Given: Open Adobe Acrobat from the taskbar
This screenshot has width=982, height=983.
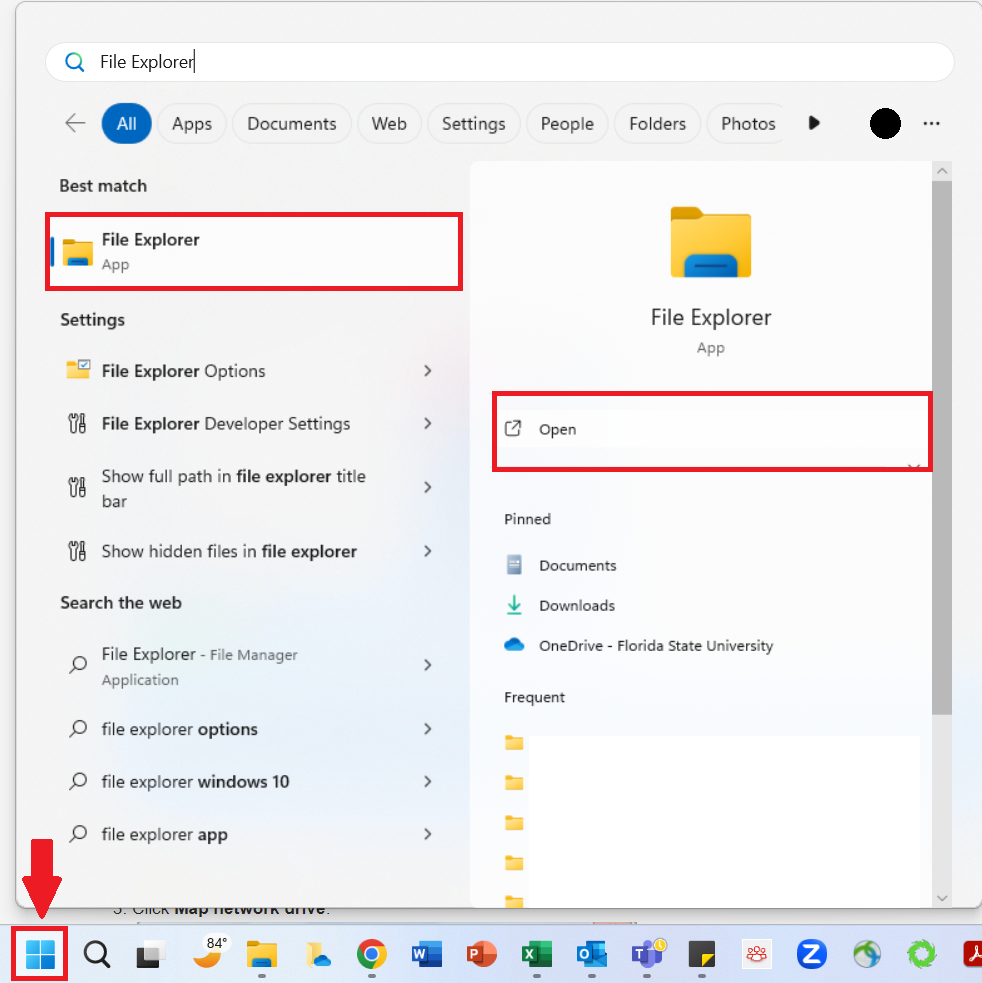Looking at the screenshot, I should coord(975,954).
